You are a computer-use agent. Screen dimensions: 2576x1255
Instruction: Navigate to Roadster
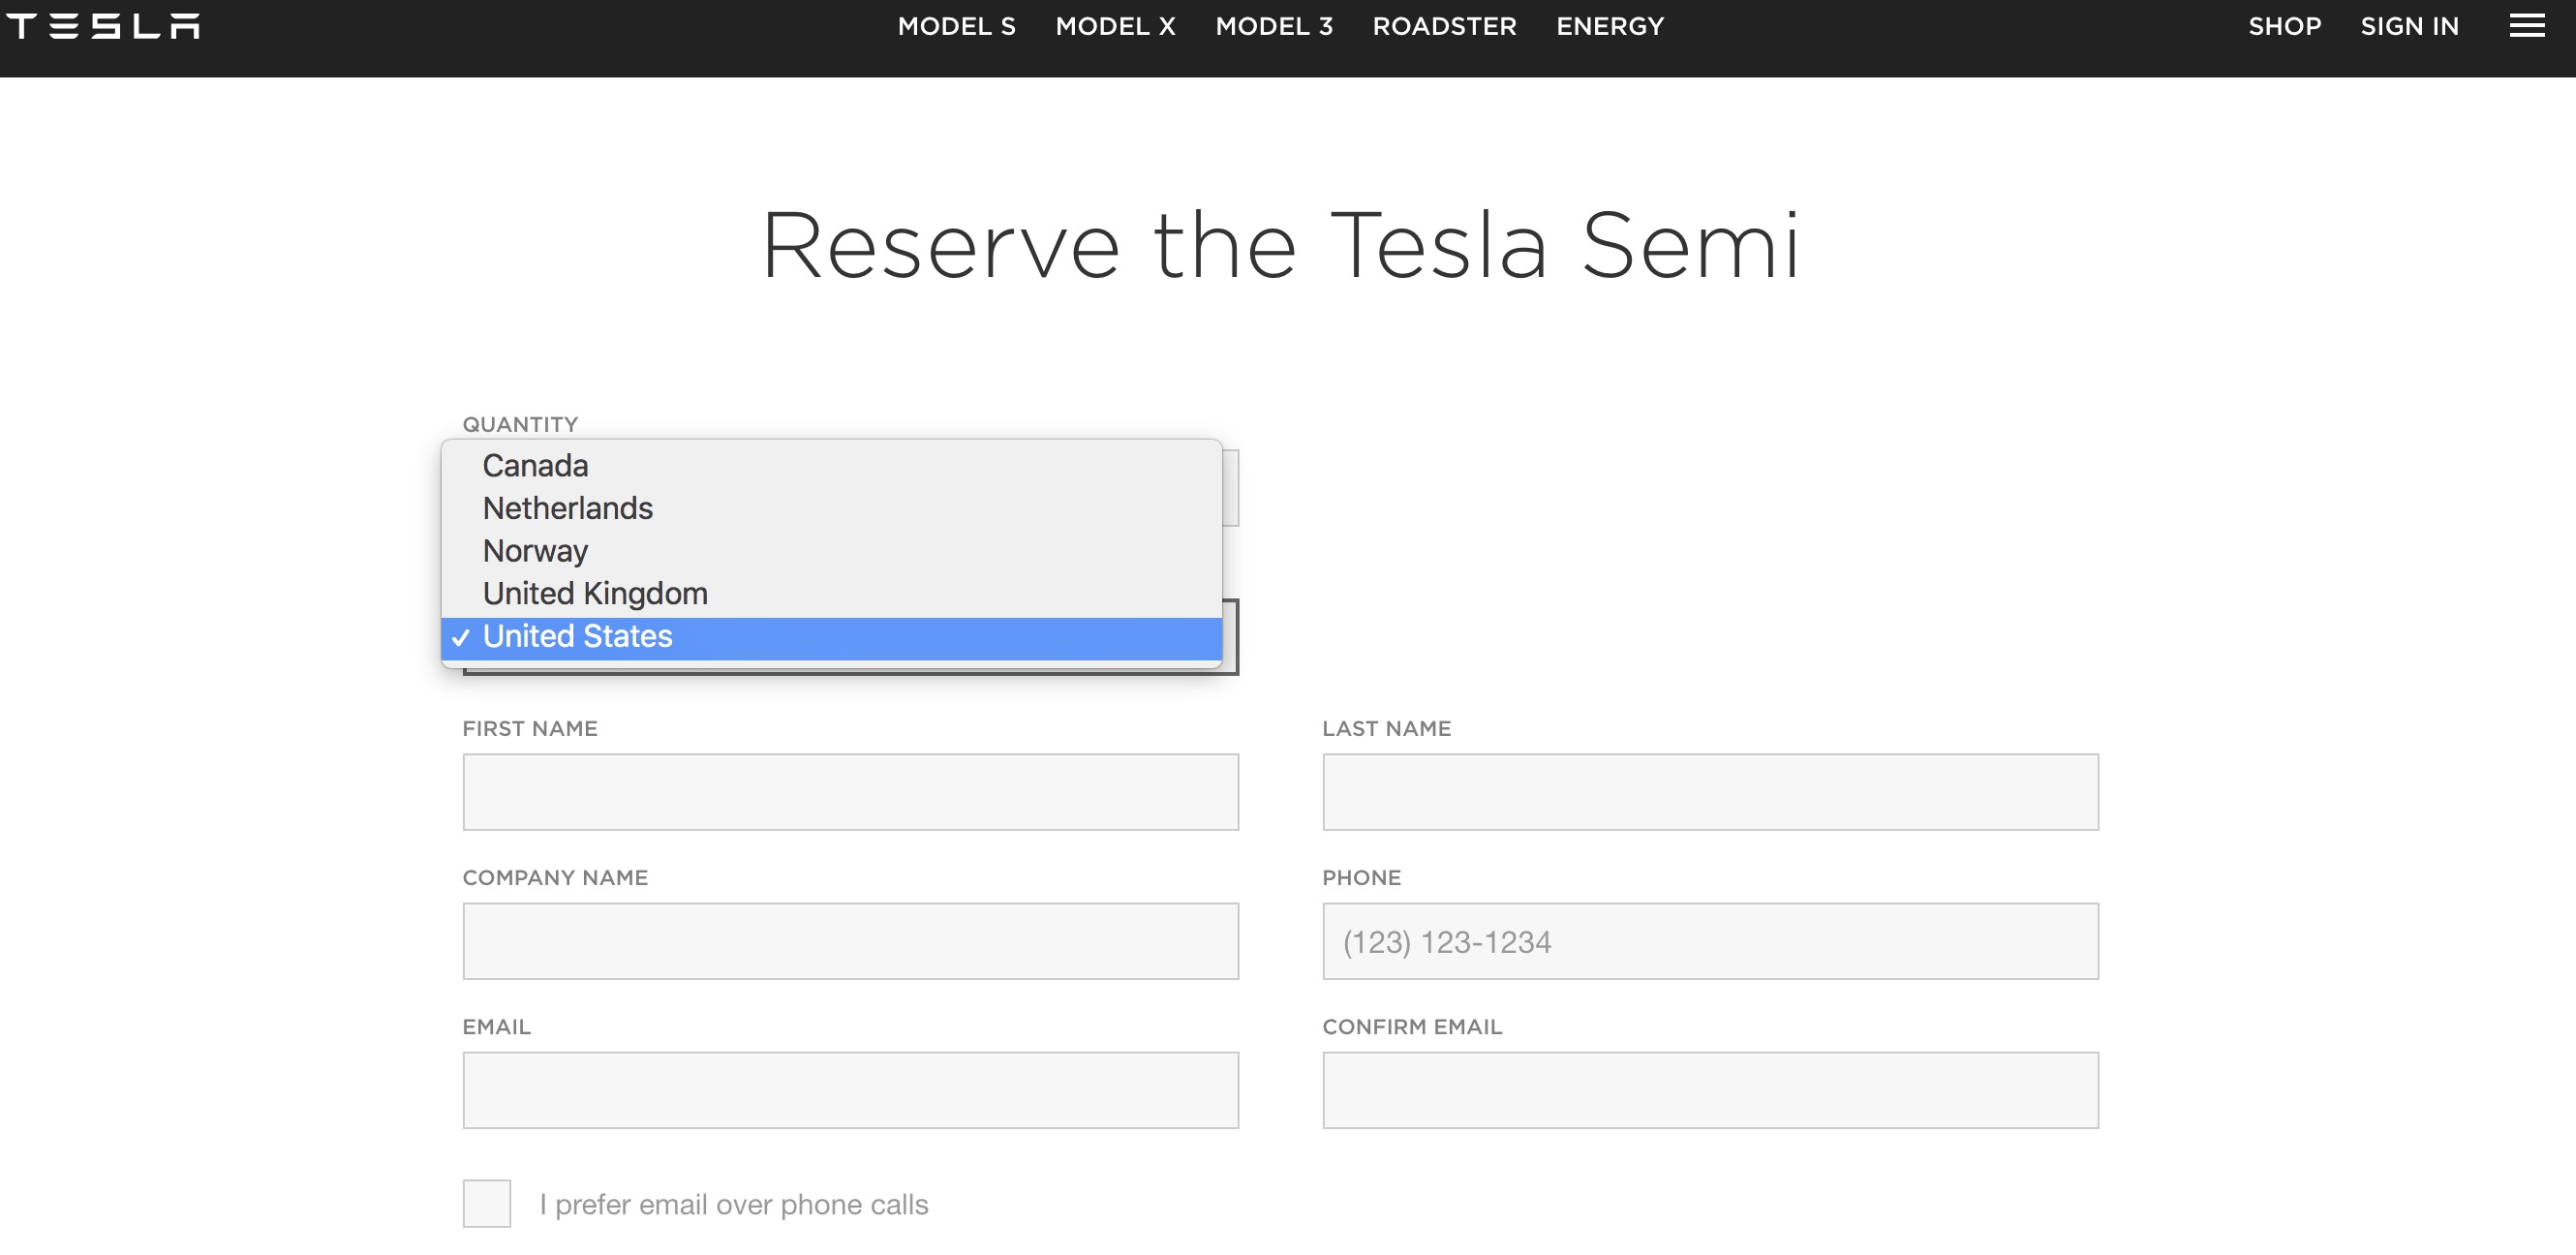tap(1444, 26)
